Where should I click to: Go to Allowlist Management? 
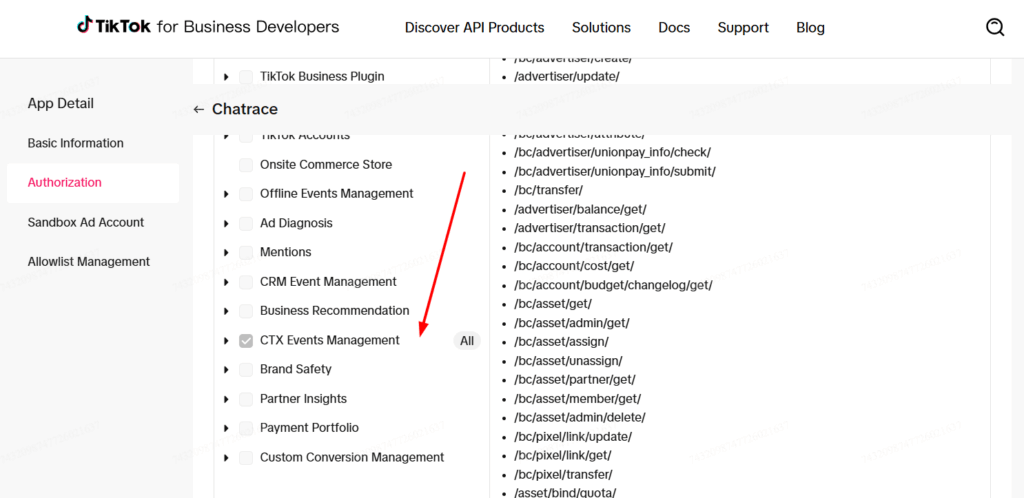click(89, 261)
